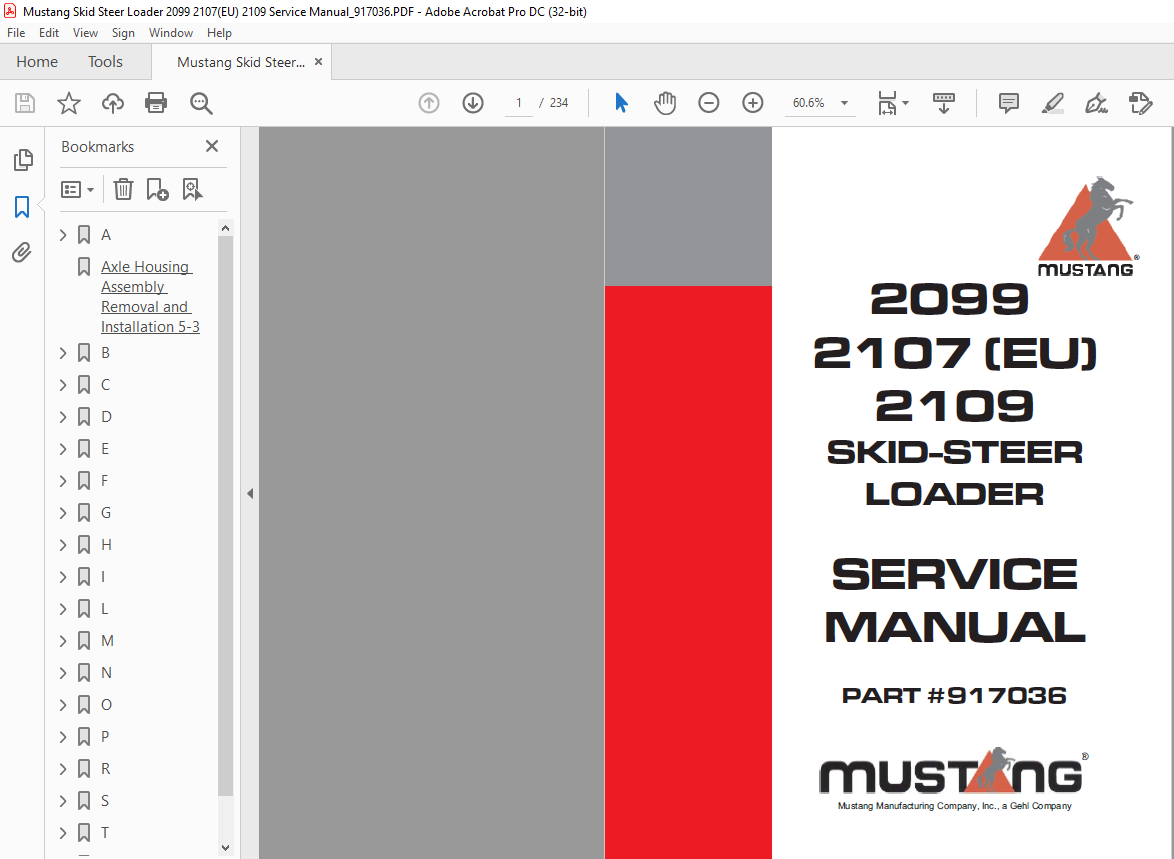
Task: Open the File menu
Action: 16,33
